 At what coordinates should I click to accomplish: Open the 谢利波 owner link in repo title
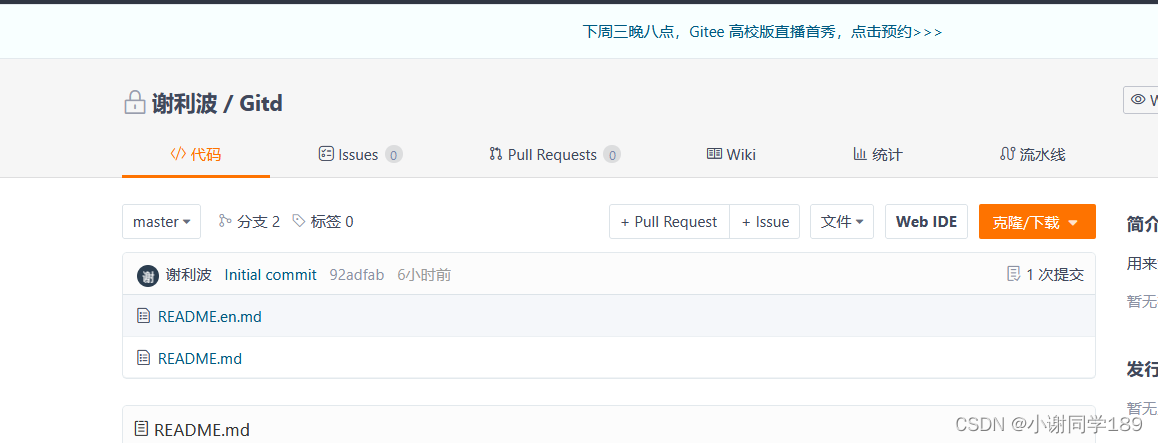pyautogui.click(x=185, y=103)
